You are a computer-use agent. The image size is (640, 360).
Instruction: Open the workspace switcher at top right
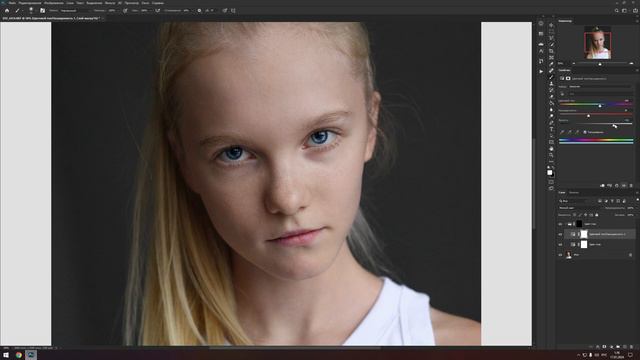[x=624, y=11]
